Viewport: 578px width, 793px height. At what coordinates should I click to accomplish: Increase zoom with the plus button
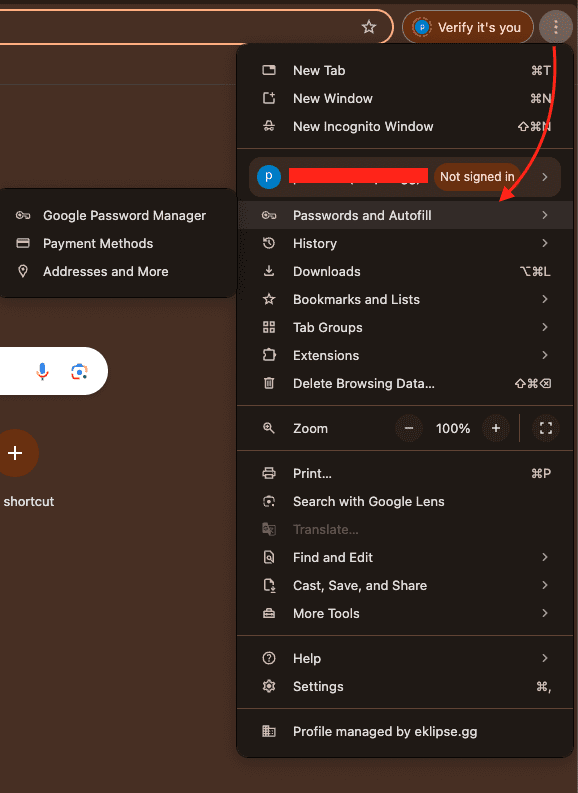[x=496, y=428]
